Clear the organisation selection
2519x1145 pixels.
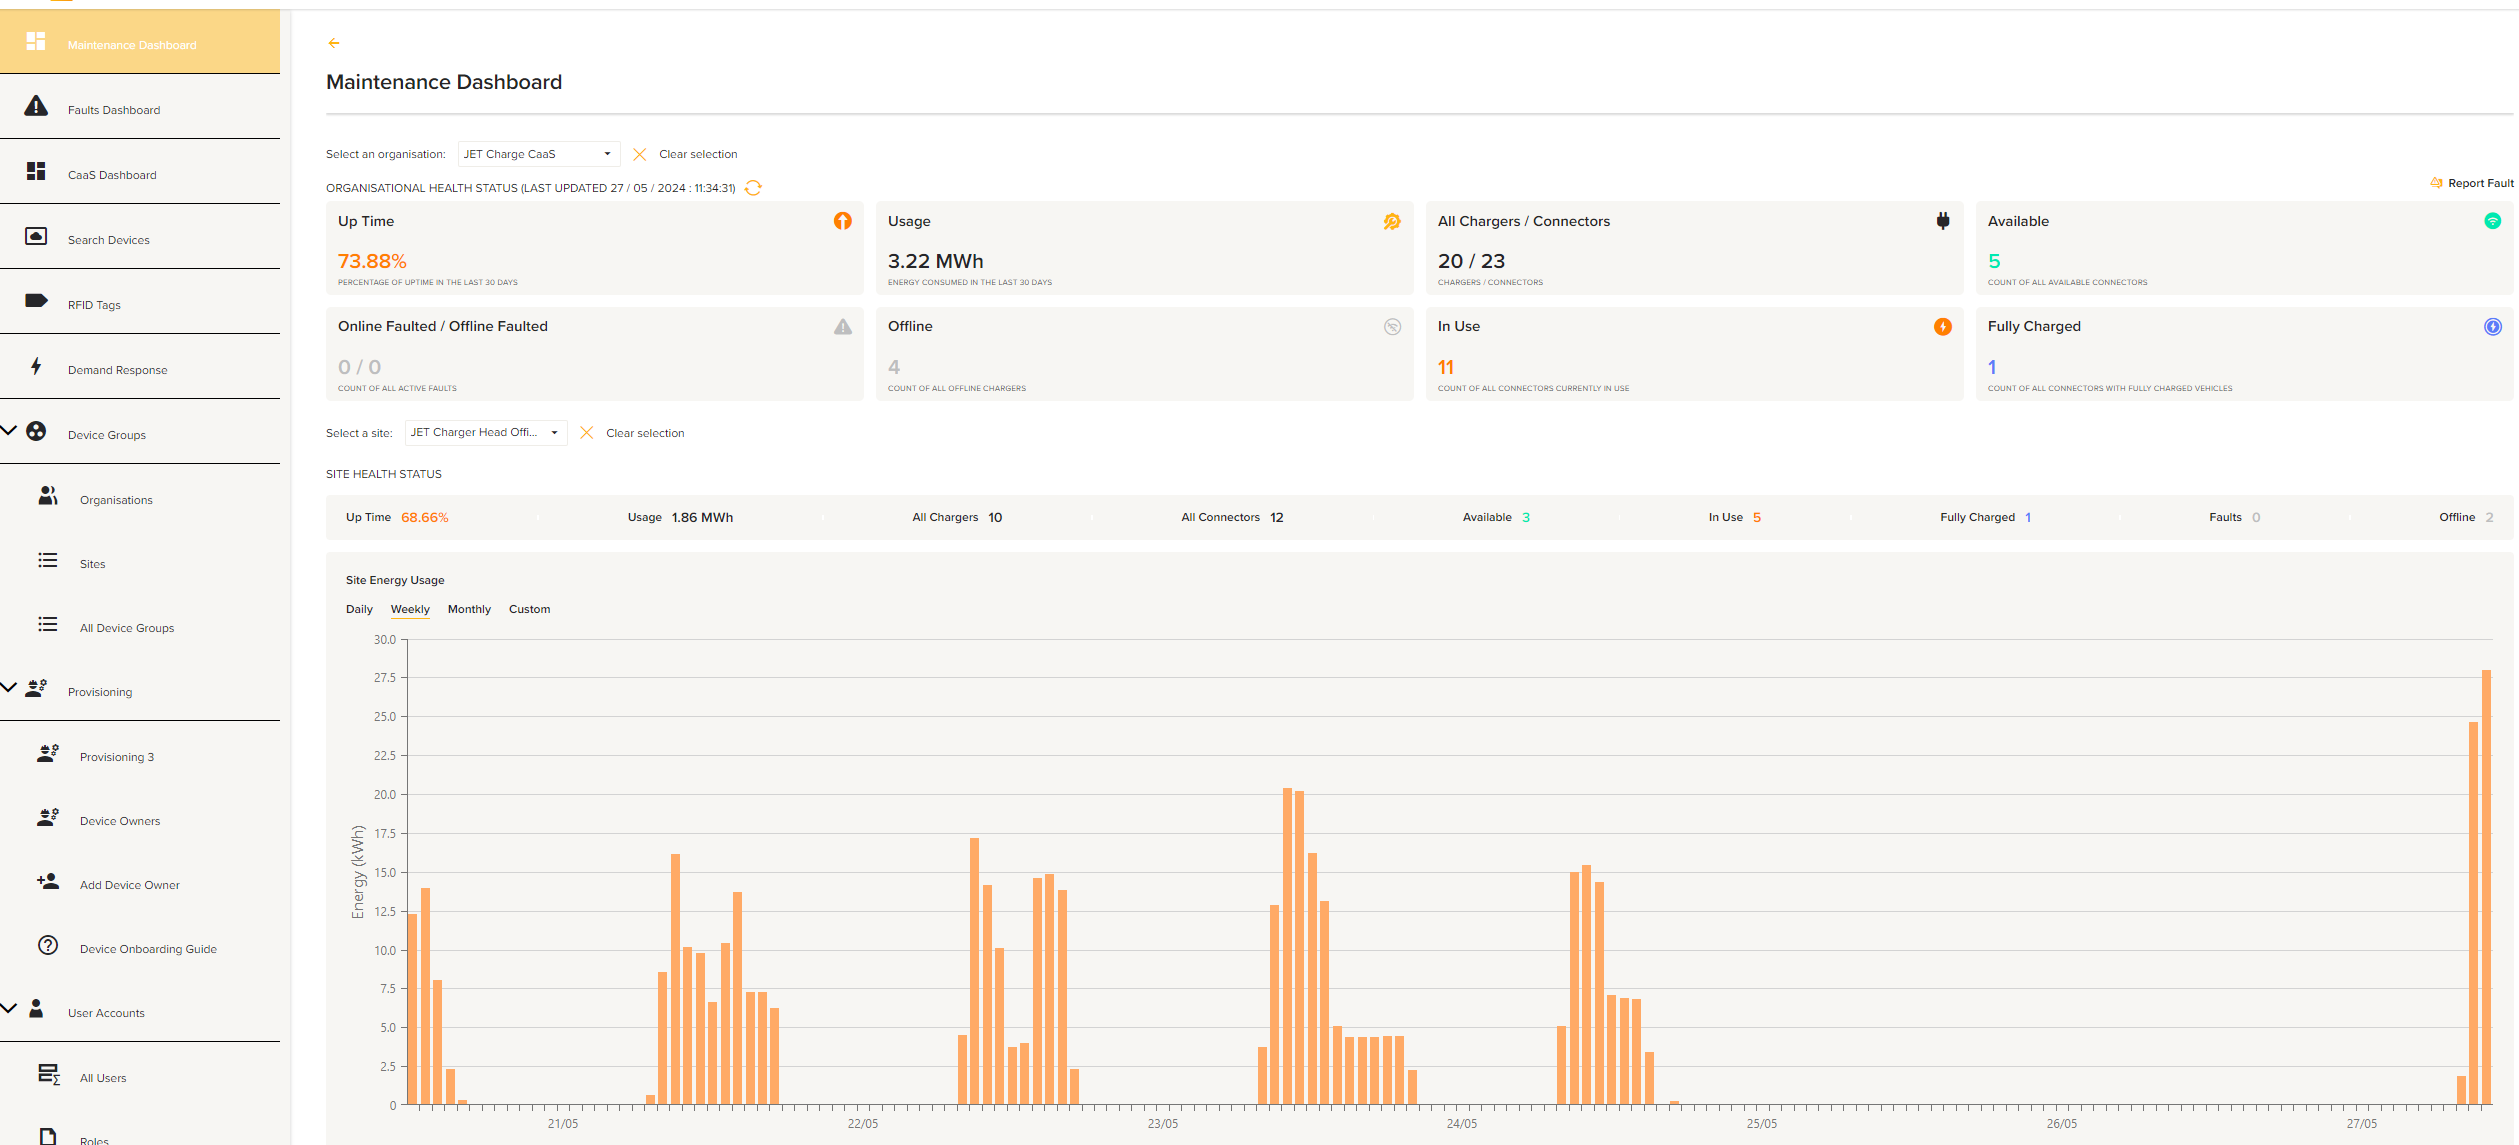pos(686,154)
